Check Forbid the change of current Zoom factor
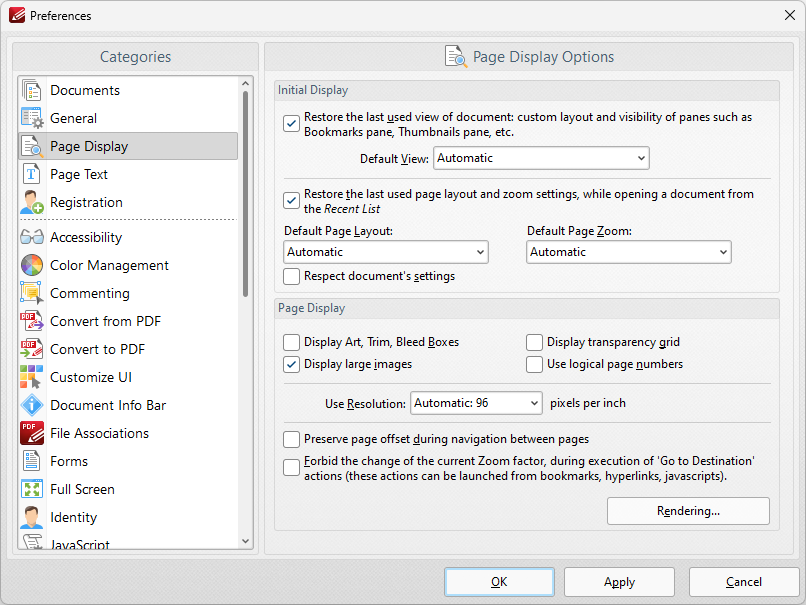The width and height of the screenshot is (806, 605). pos(291,468)
